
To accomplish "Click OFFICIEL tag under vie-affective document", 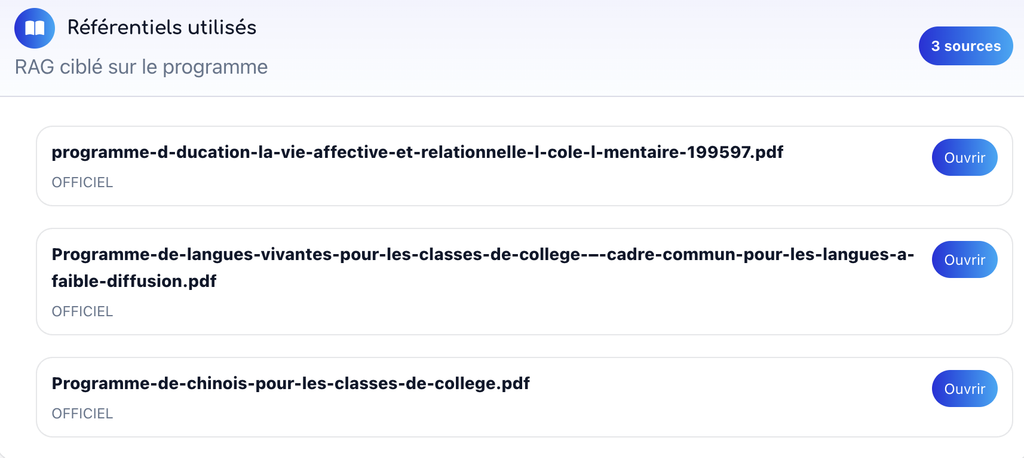I will click(82, 182).
